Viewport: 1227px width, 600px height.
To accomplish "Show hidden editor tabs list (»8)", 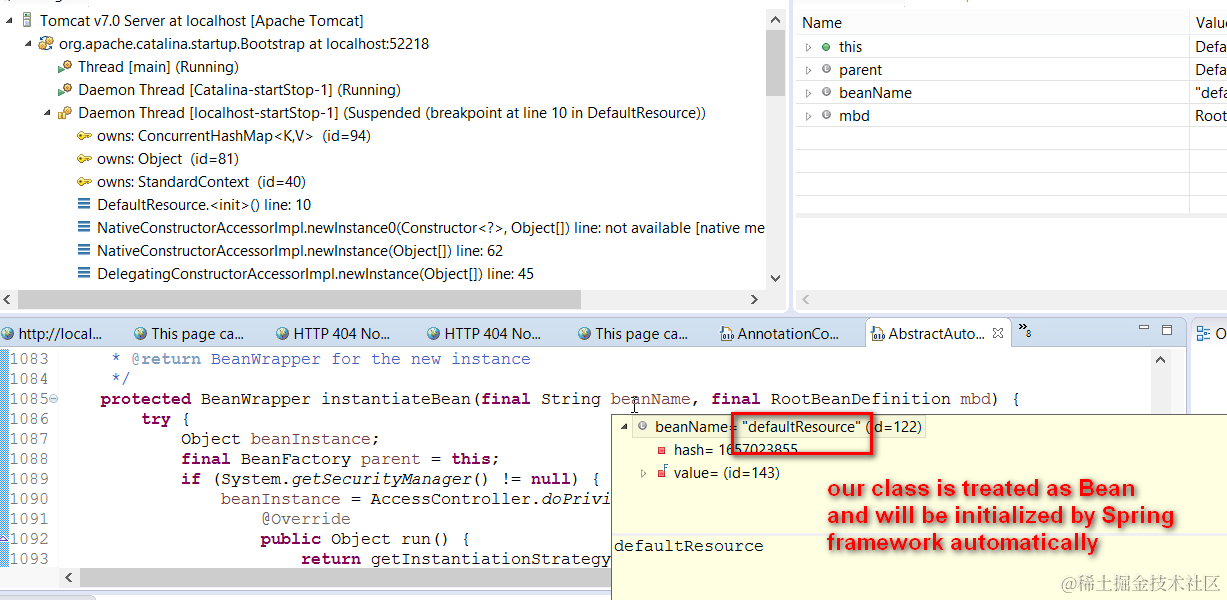I will pos(1025,330).
